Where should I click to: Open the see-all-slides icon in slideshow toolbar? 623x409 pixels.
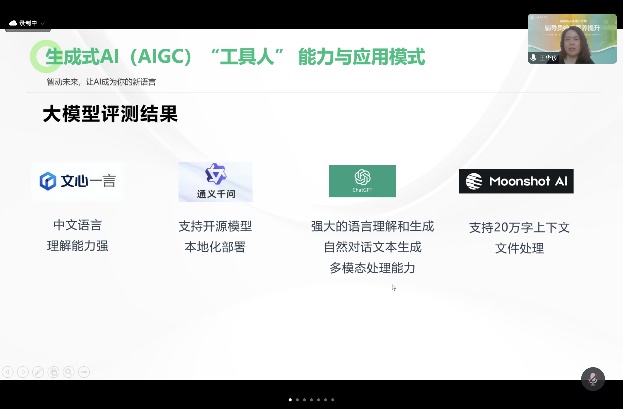[53, 372]
